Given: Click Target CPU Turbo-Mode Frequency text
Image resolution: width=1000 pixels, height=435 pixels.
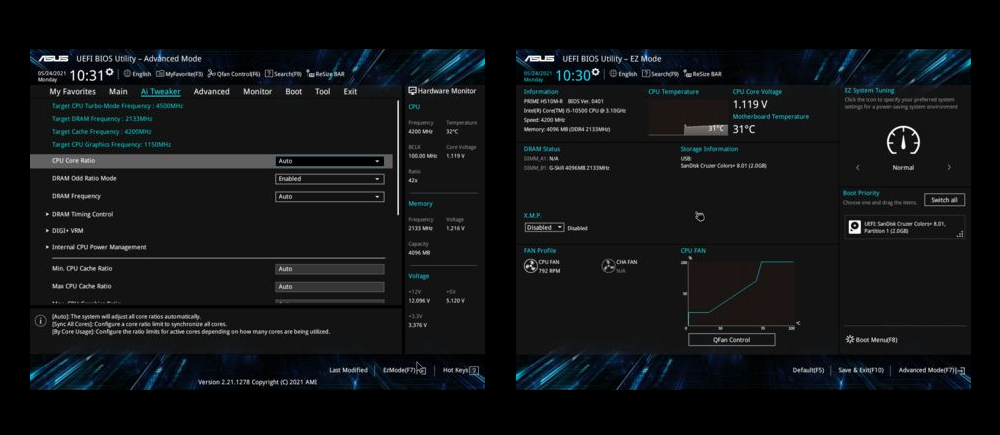Looking at the screenshot, I should (x=117, y=106).
